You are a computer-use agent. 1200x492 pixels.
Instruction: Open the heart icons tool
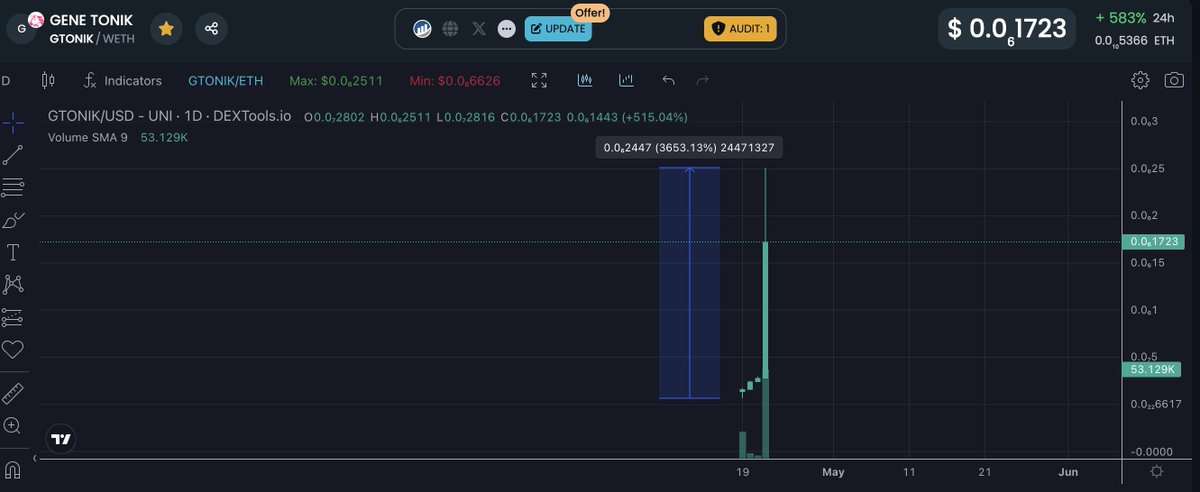pos(13,350)
